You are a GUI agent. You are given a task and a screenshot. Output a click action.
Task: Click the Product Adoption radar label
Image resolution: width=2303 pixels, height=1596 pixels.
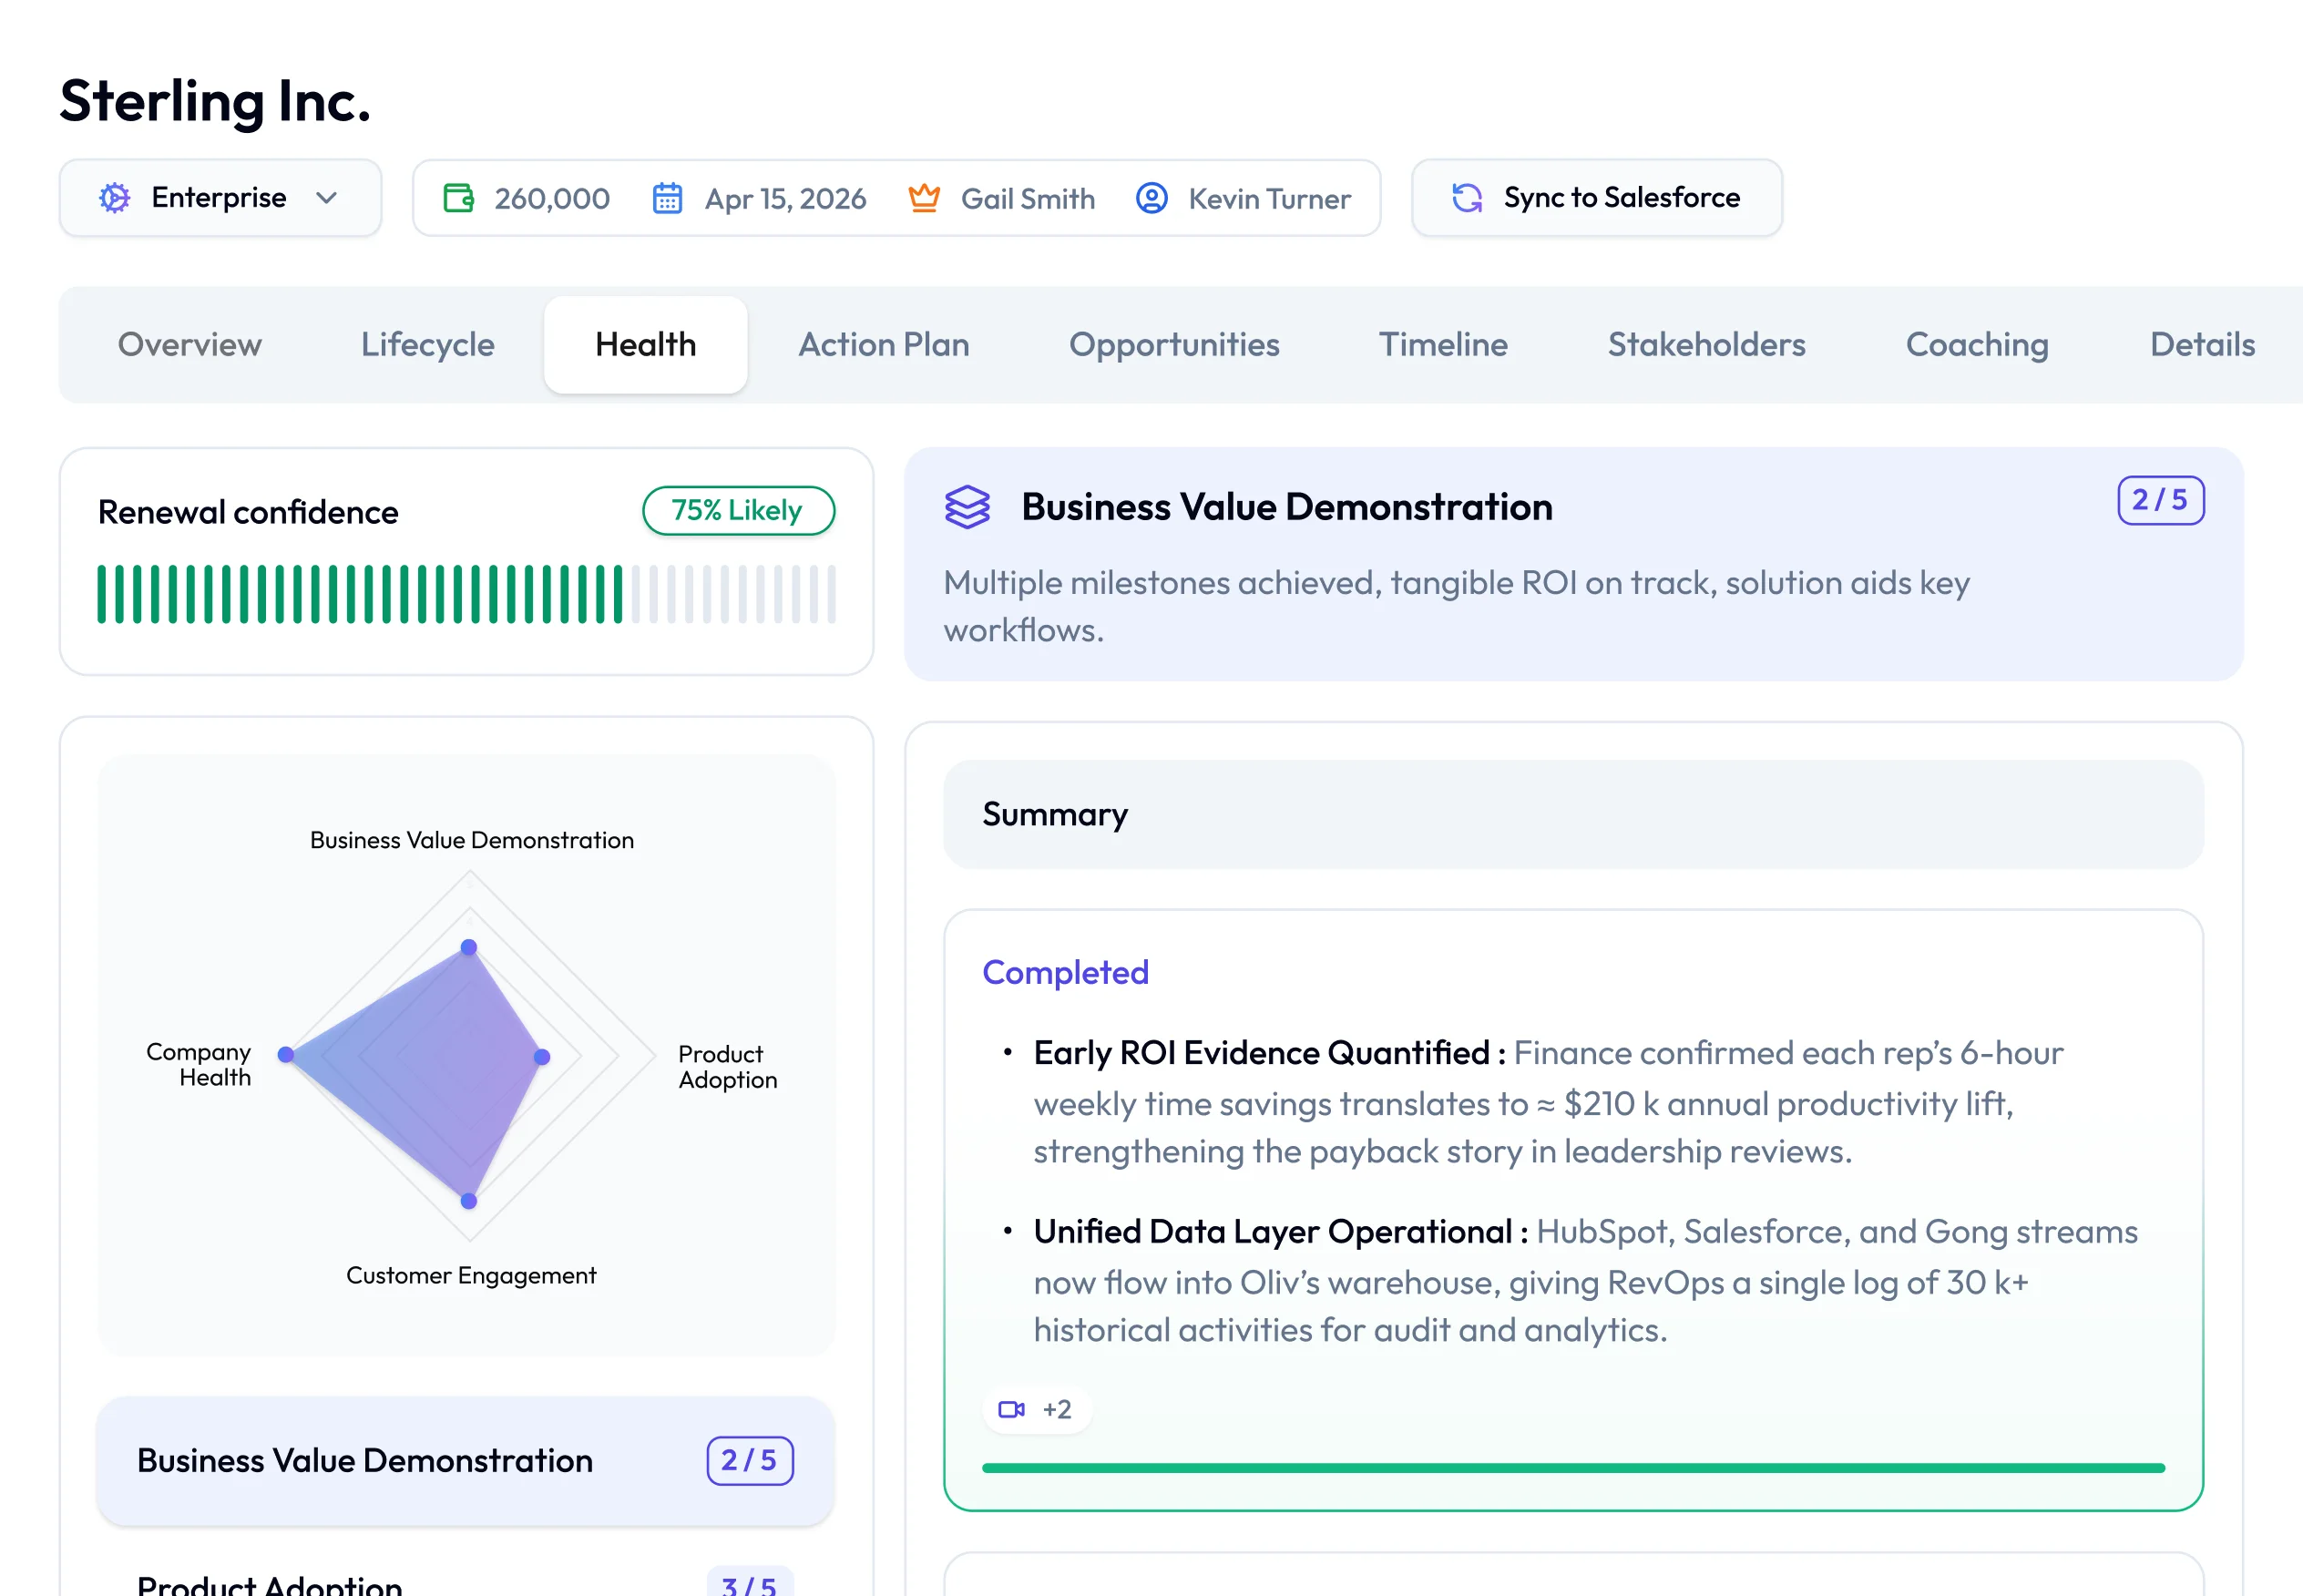(728, 1067)
